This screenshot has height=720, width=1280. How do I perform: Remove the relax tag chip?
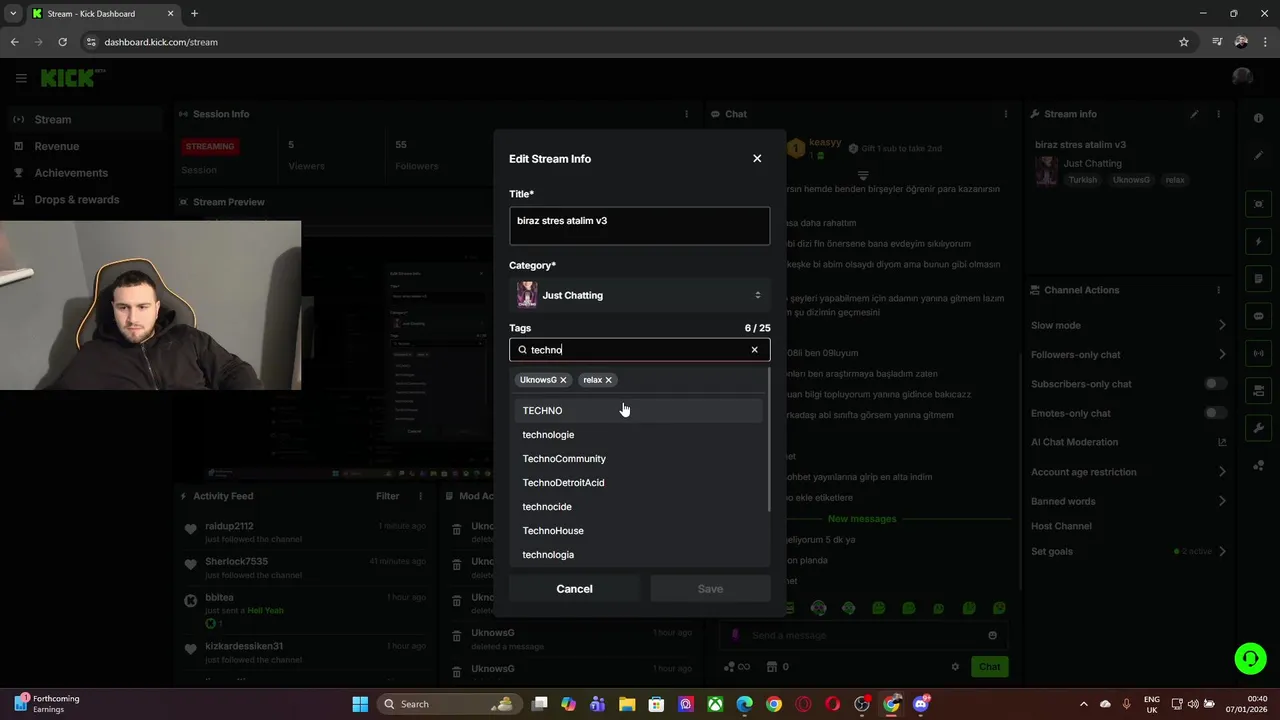click(x=608, y=380)
